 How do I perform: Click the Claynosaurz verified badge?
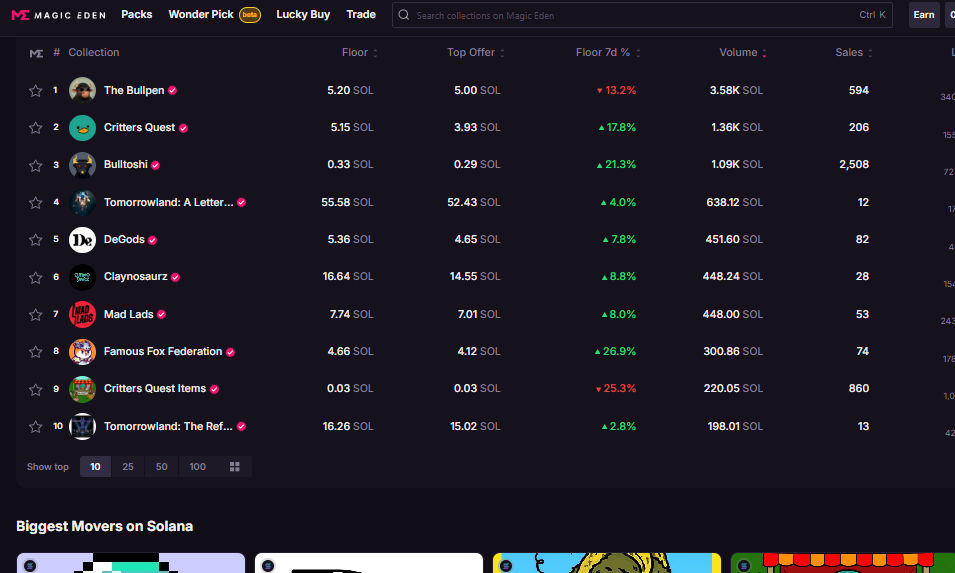tap(175, 278)
